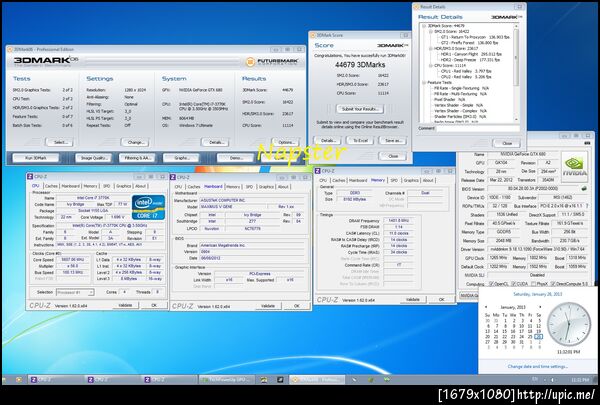Click the volume icon in system tray
600x405 pixels.
[552, 380]
